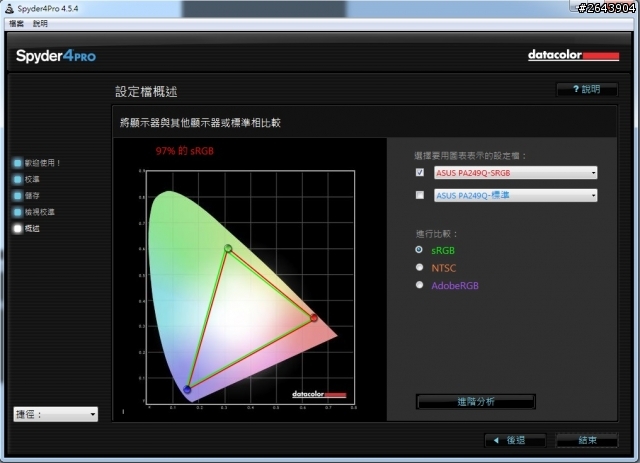Screen dimensions: 640x463
Task: Click the 檢視校準 step label in sidebar
Action: coord(40,212)
